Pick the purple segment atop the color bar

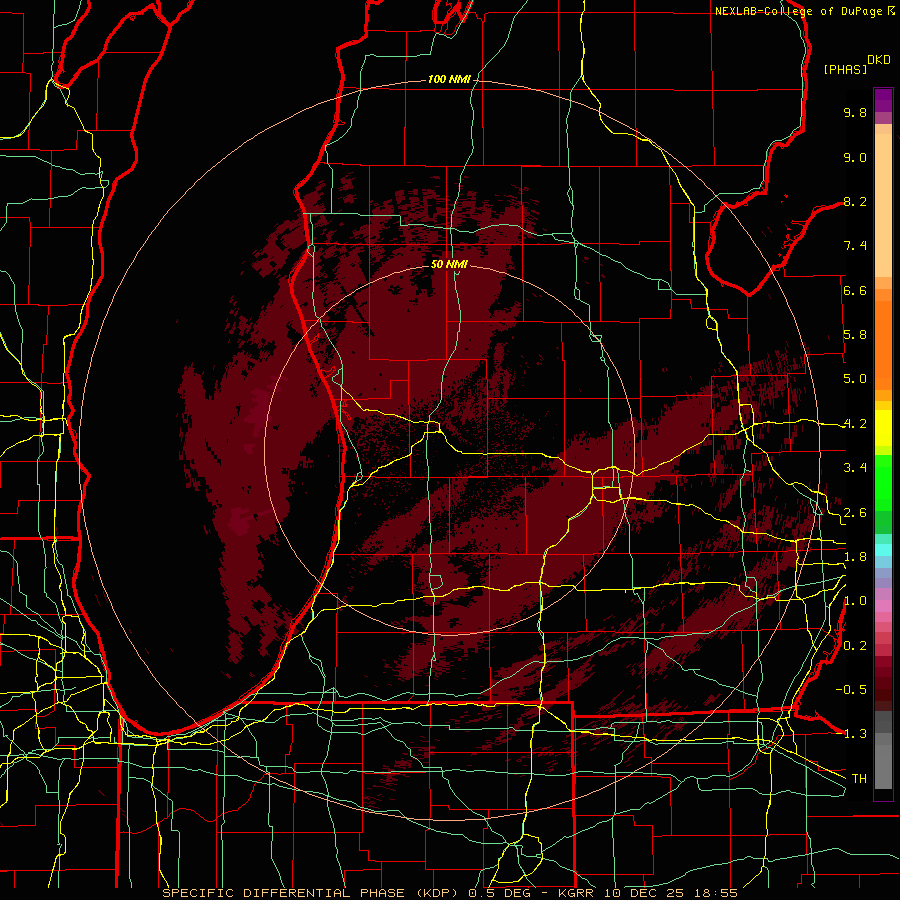pos(883,100)
